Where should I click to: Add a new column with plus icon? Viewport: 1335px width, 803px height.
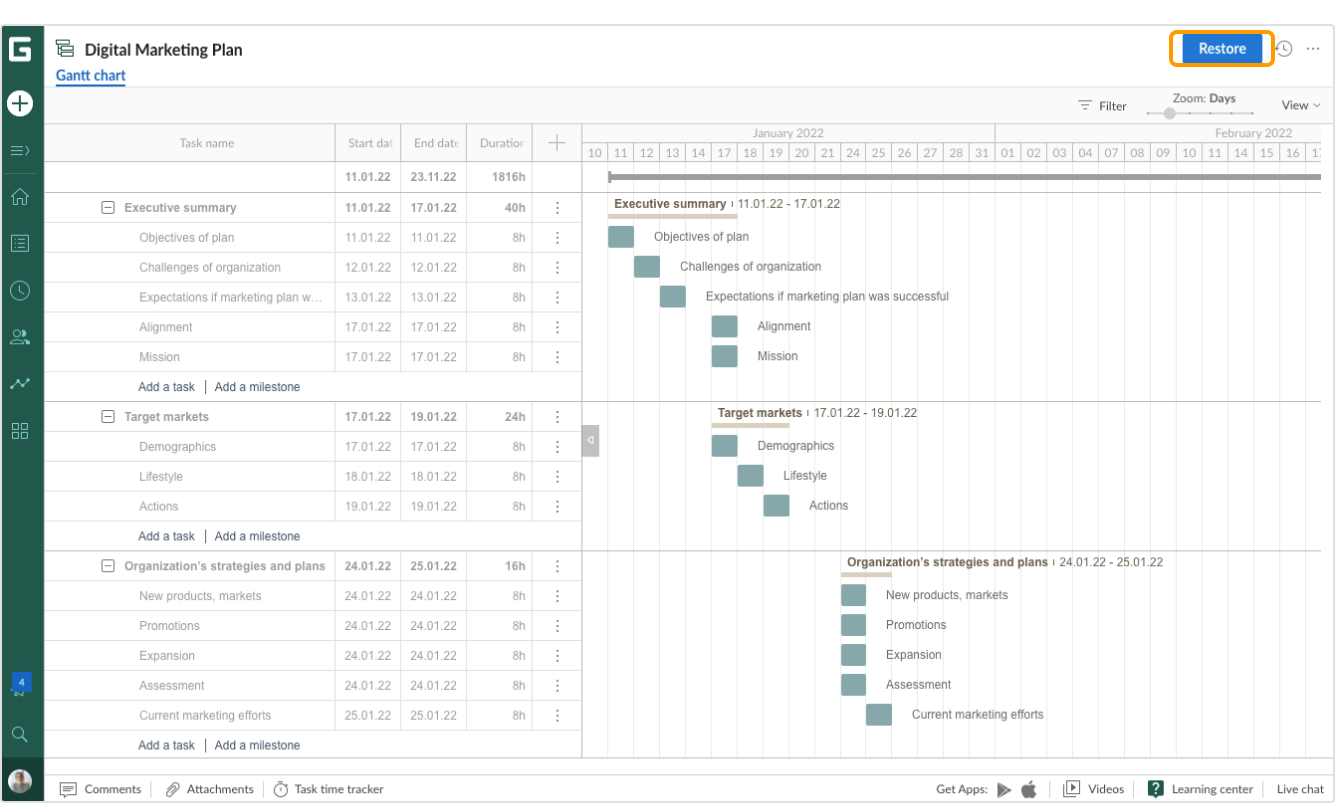(x=557, y=143)
